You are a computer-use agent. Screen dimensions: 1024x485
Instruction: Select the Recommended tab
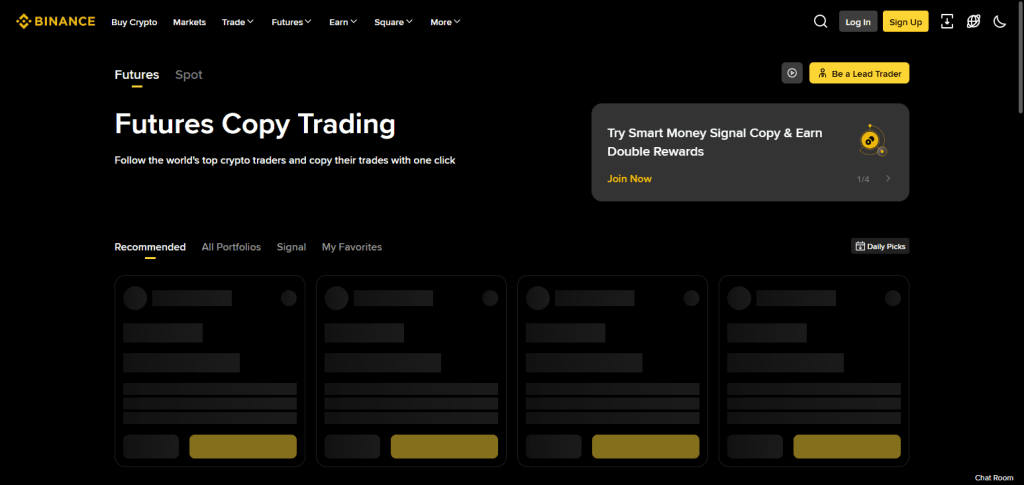coord(150,247)
